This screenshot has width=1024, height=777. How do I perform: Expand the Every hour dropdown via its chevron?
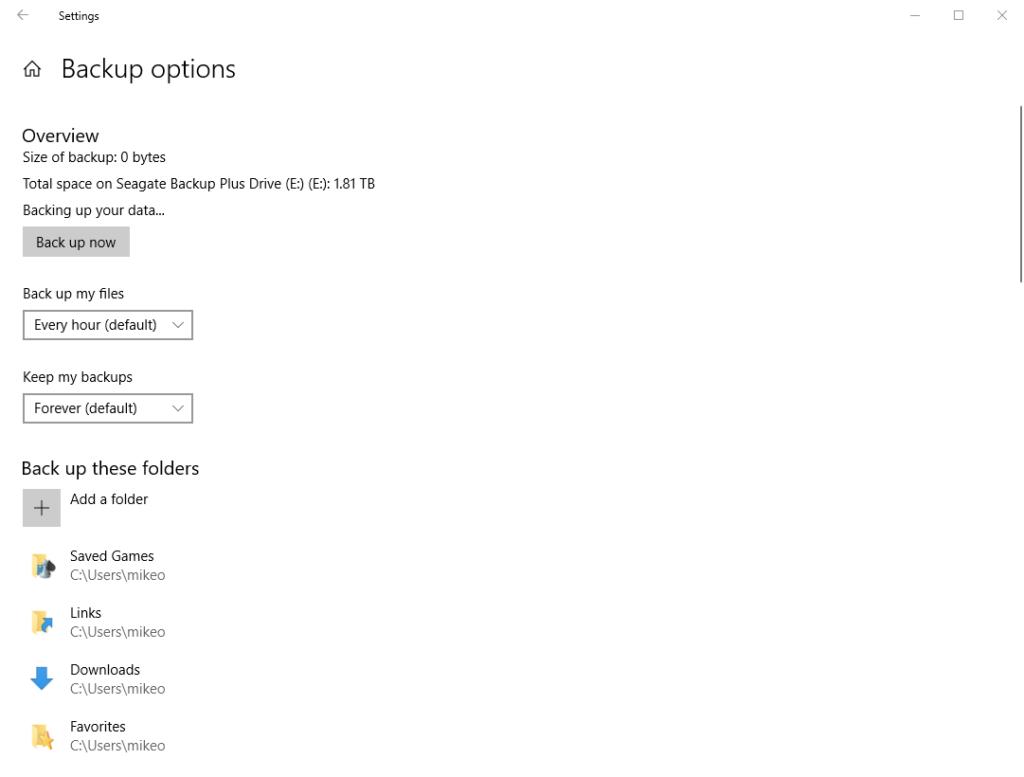178,324
